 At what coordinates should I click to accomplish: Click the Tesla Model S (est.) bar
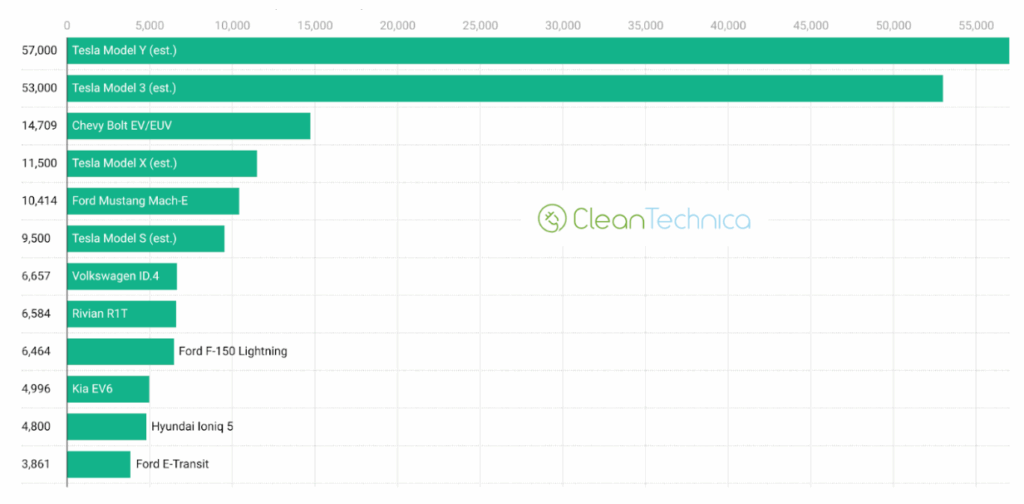pyautogui.click(x=146, y=238)
